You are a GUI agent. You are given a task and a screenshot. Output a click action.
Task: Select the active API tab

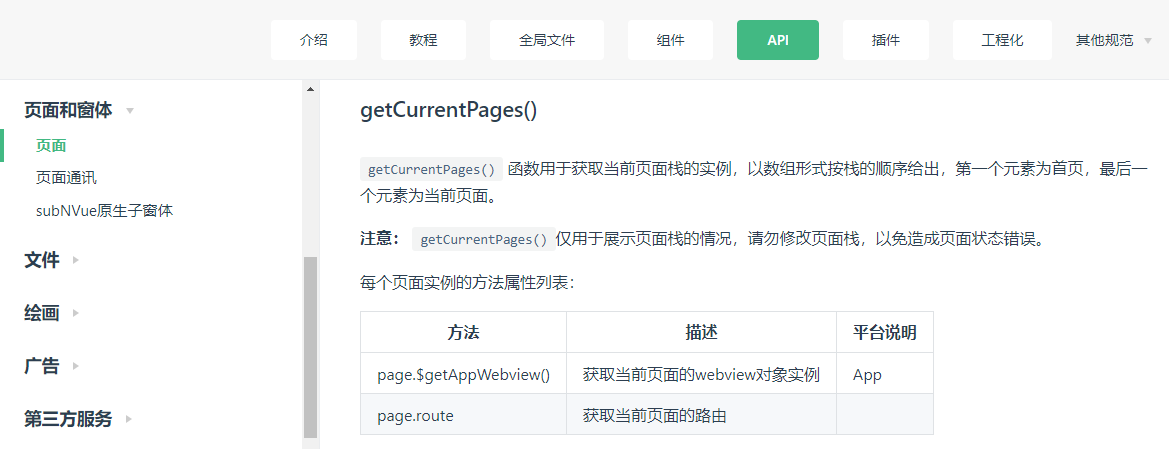pos(778,40)
